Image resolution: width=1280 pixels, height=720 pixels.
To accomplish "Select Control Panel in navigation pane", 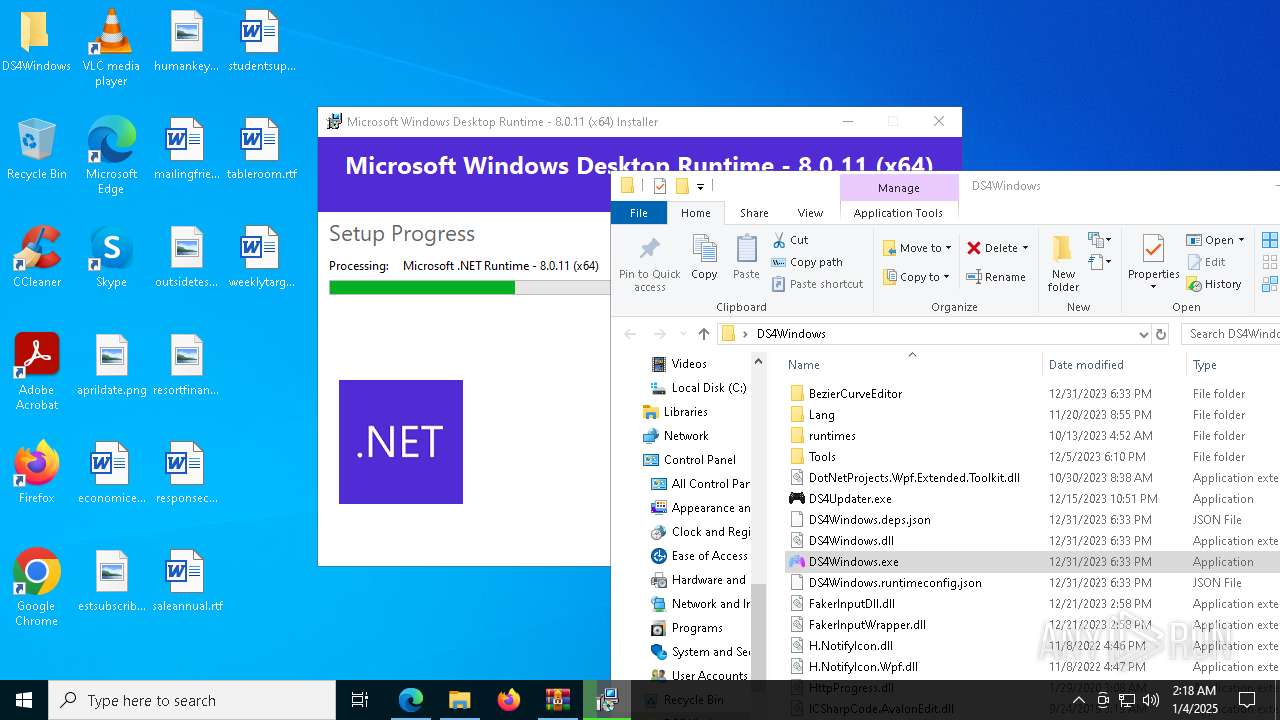I will pyautogui.click(x=689, y=460).
